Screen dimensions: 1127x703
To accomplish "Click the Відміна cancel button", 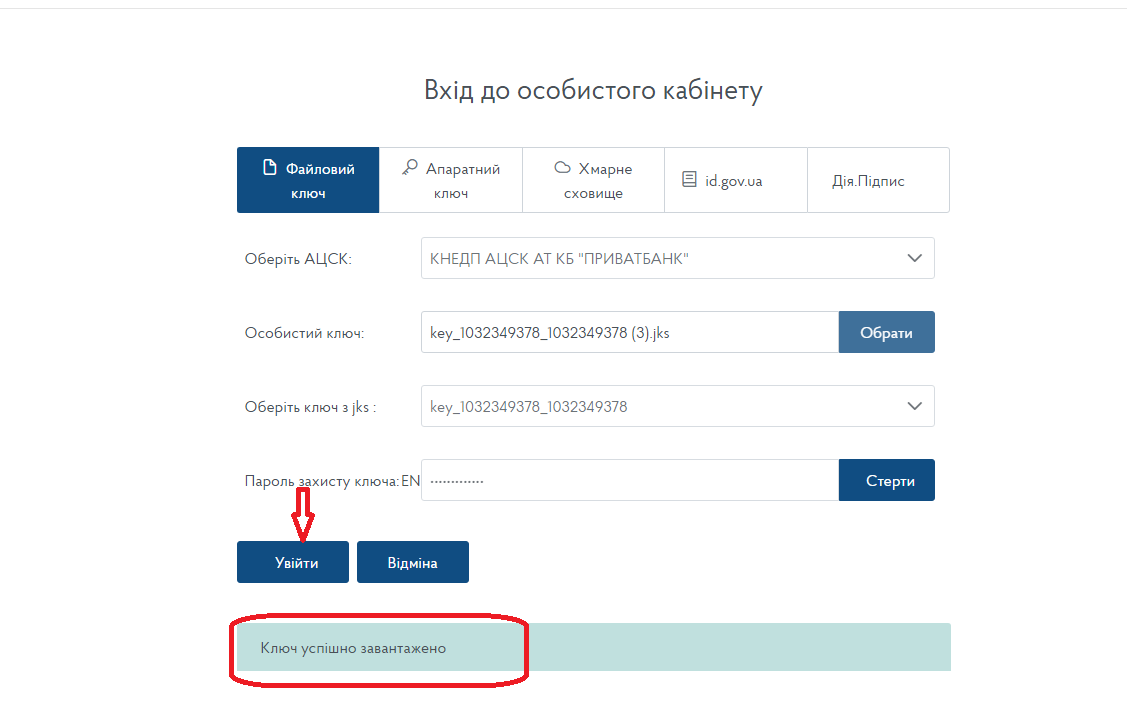I will point(412,562).
